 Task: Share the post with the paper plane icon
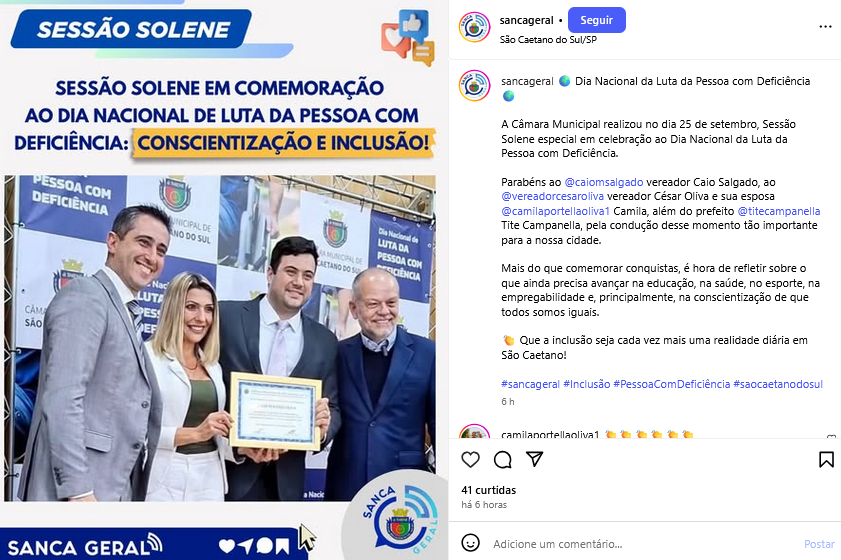pos(535,459)
